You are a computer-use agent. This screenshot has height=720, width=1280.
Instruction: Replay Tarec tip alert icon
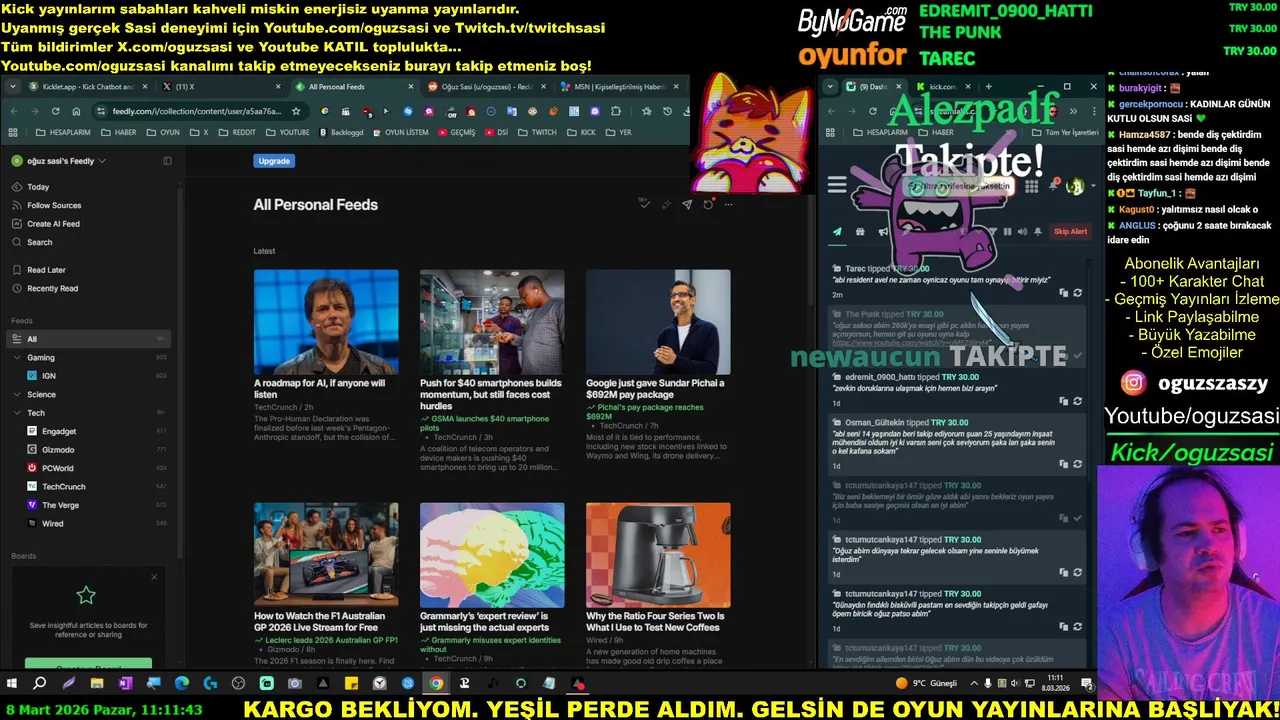(1077, 293)
